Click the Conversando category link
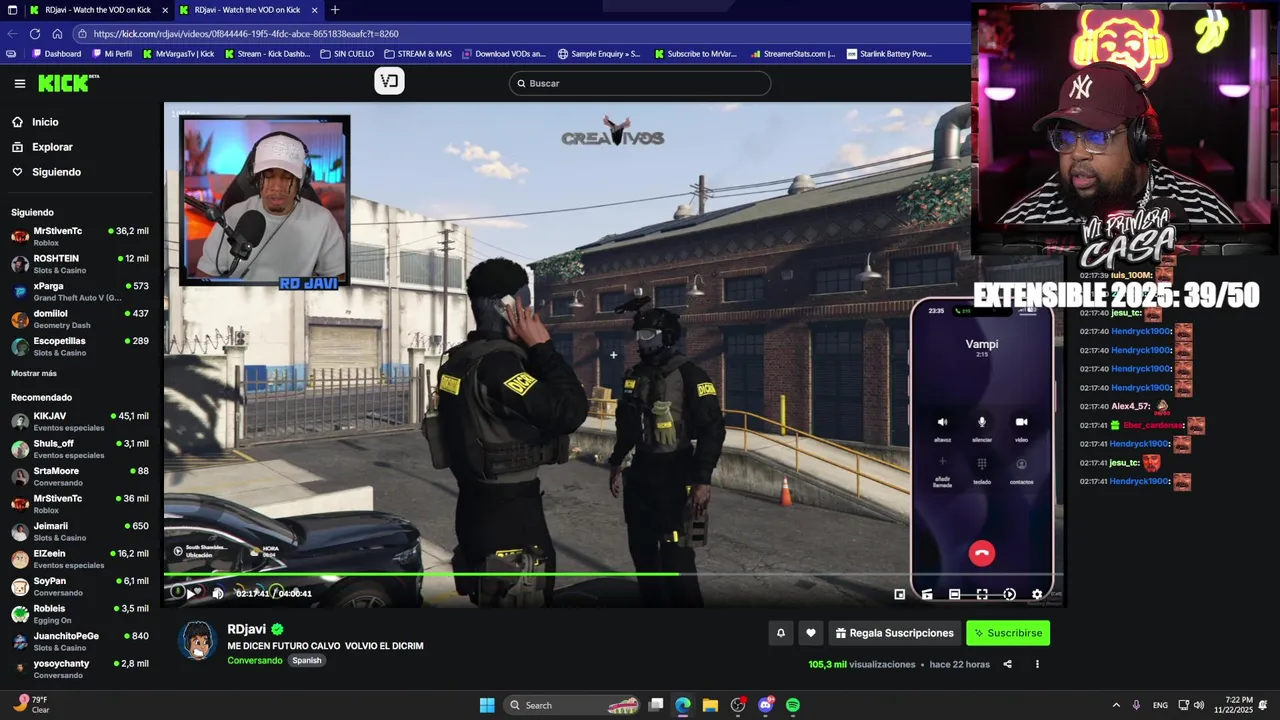 click(x=255, y=660)
